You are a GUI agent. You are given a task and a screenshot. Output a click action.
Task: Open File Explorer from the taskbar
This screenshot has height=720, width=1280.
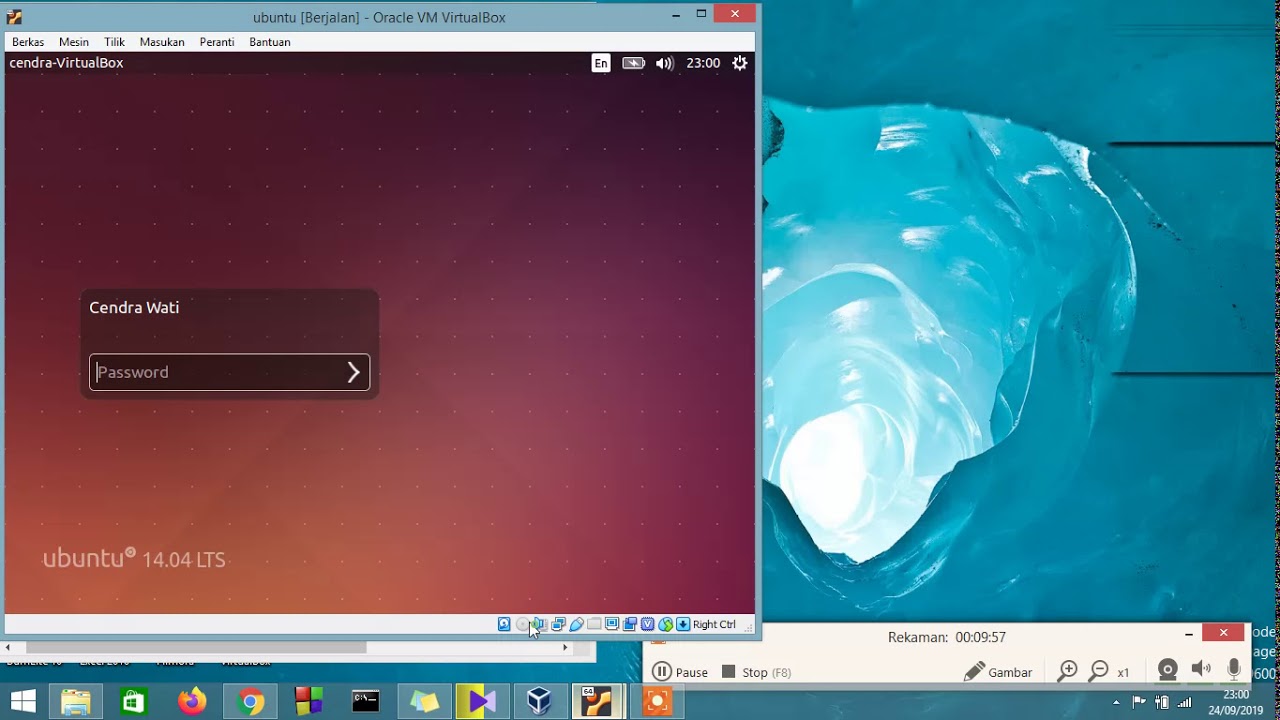point(76,702)
